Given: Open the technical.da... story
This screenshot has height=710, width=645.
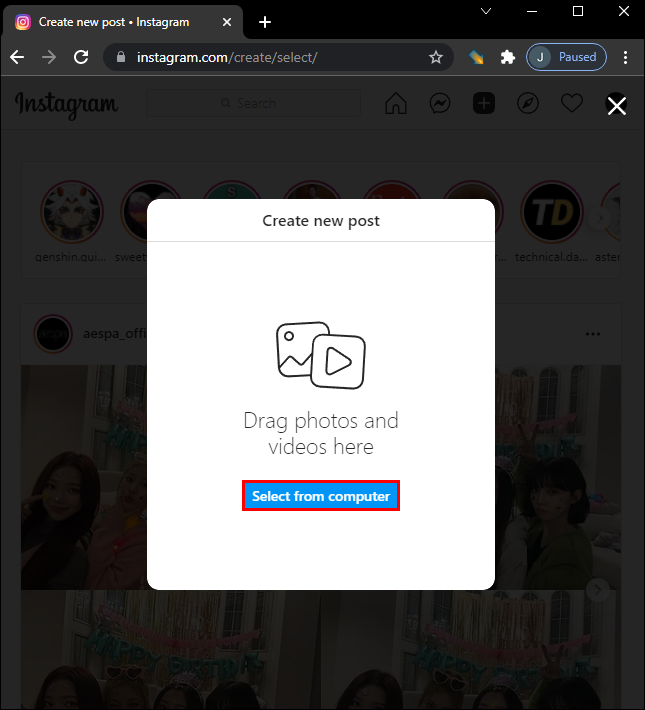Looking at the screenshot, I should pyautogui.click(x=551, y=212).
